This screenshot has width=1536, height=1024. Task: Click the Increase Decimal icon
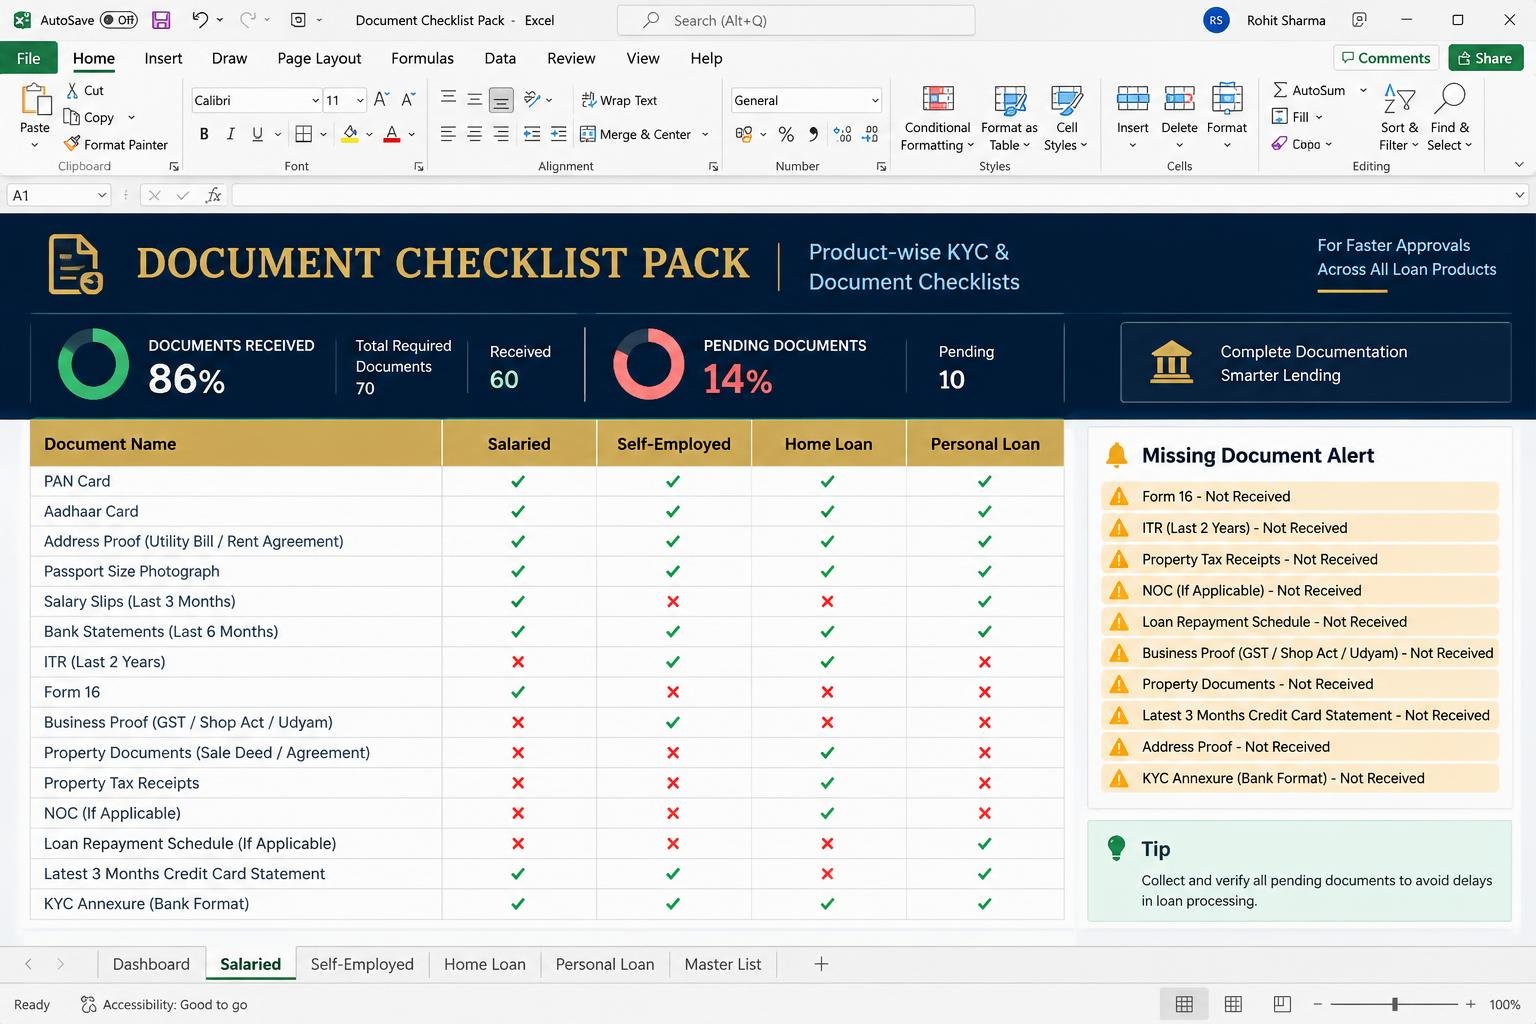click(843, 134)
